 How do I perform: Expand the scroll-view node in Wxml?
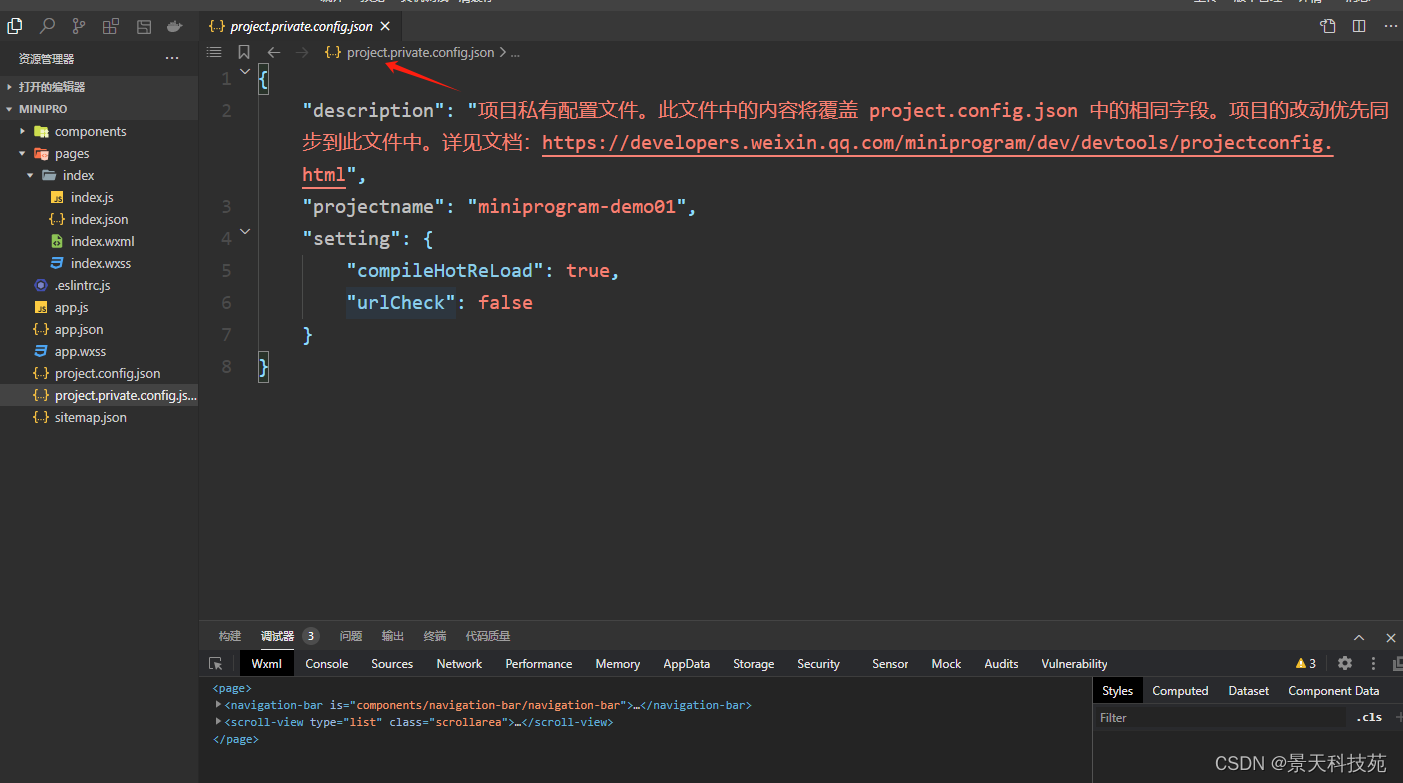[218, 721]
